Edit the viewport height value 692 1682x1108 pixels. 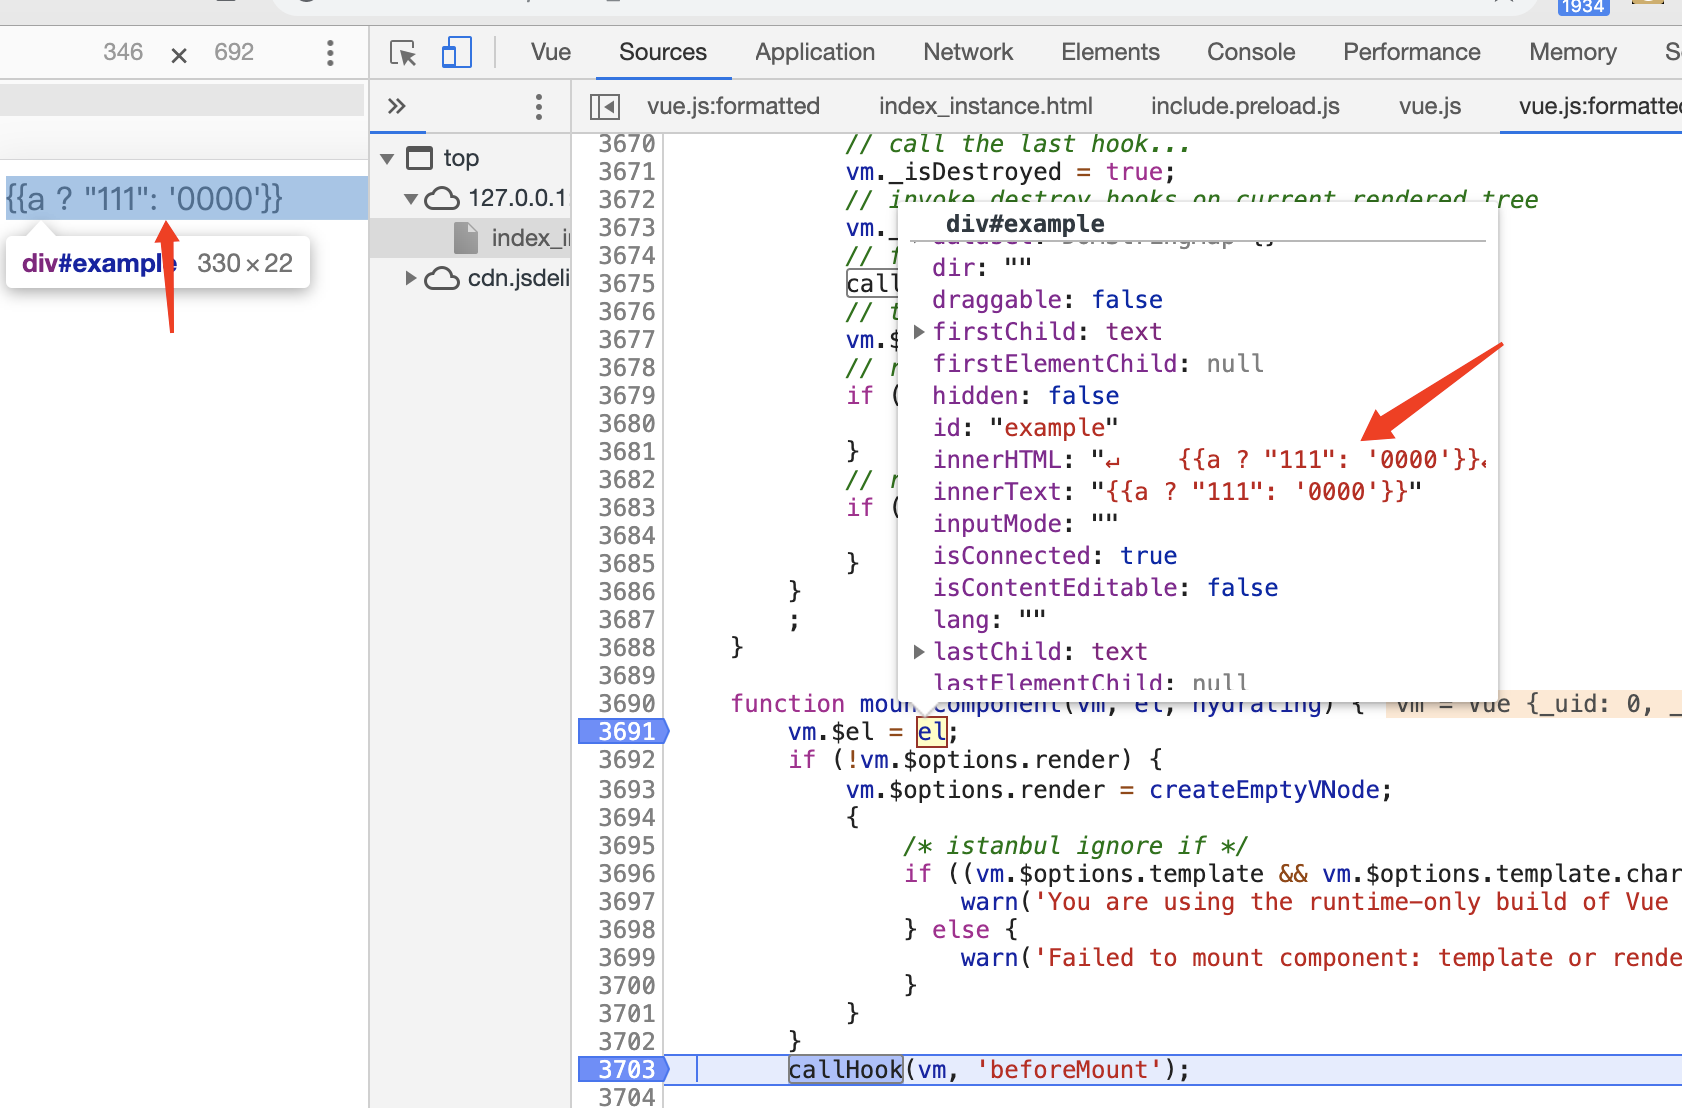coord(234,52)
